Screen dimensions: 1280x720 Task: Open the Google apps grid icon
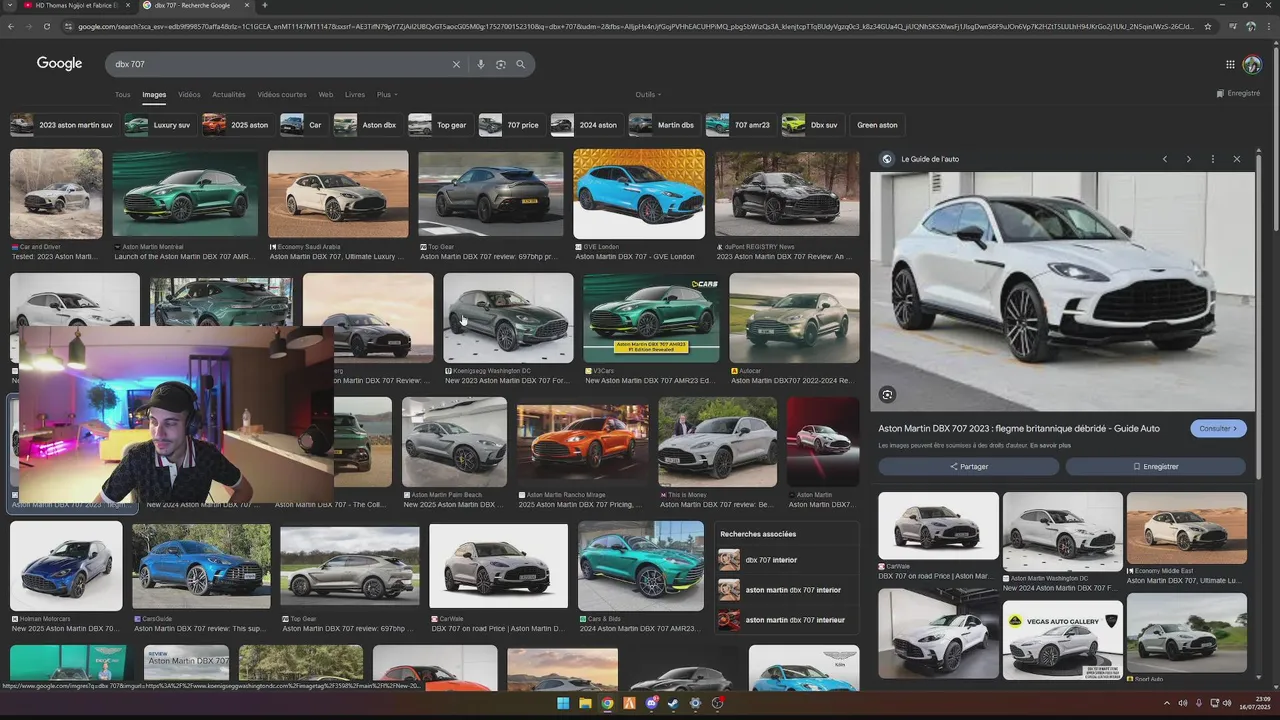click(1230, 64)
